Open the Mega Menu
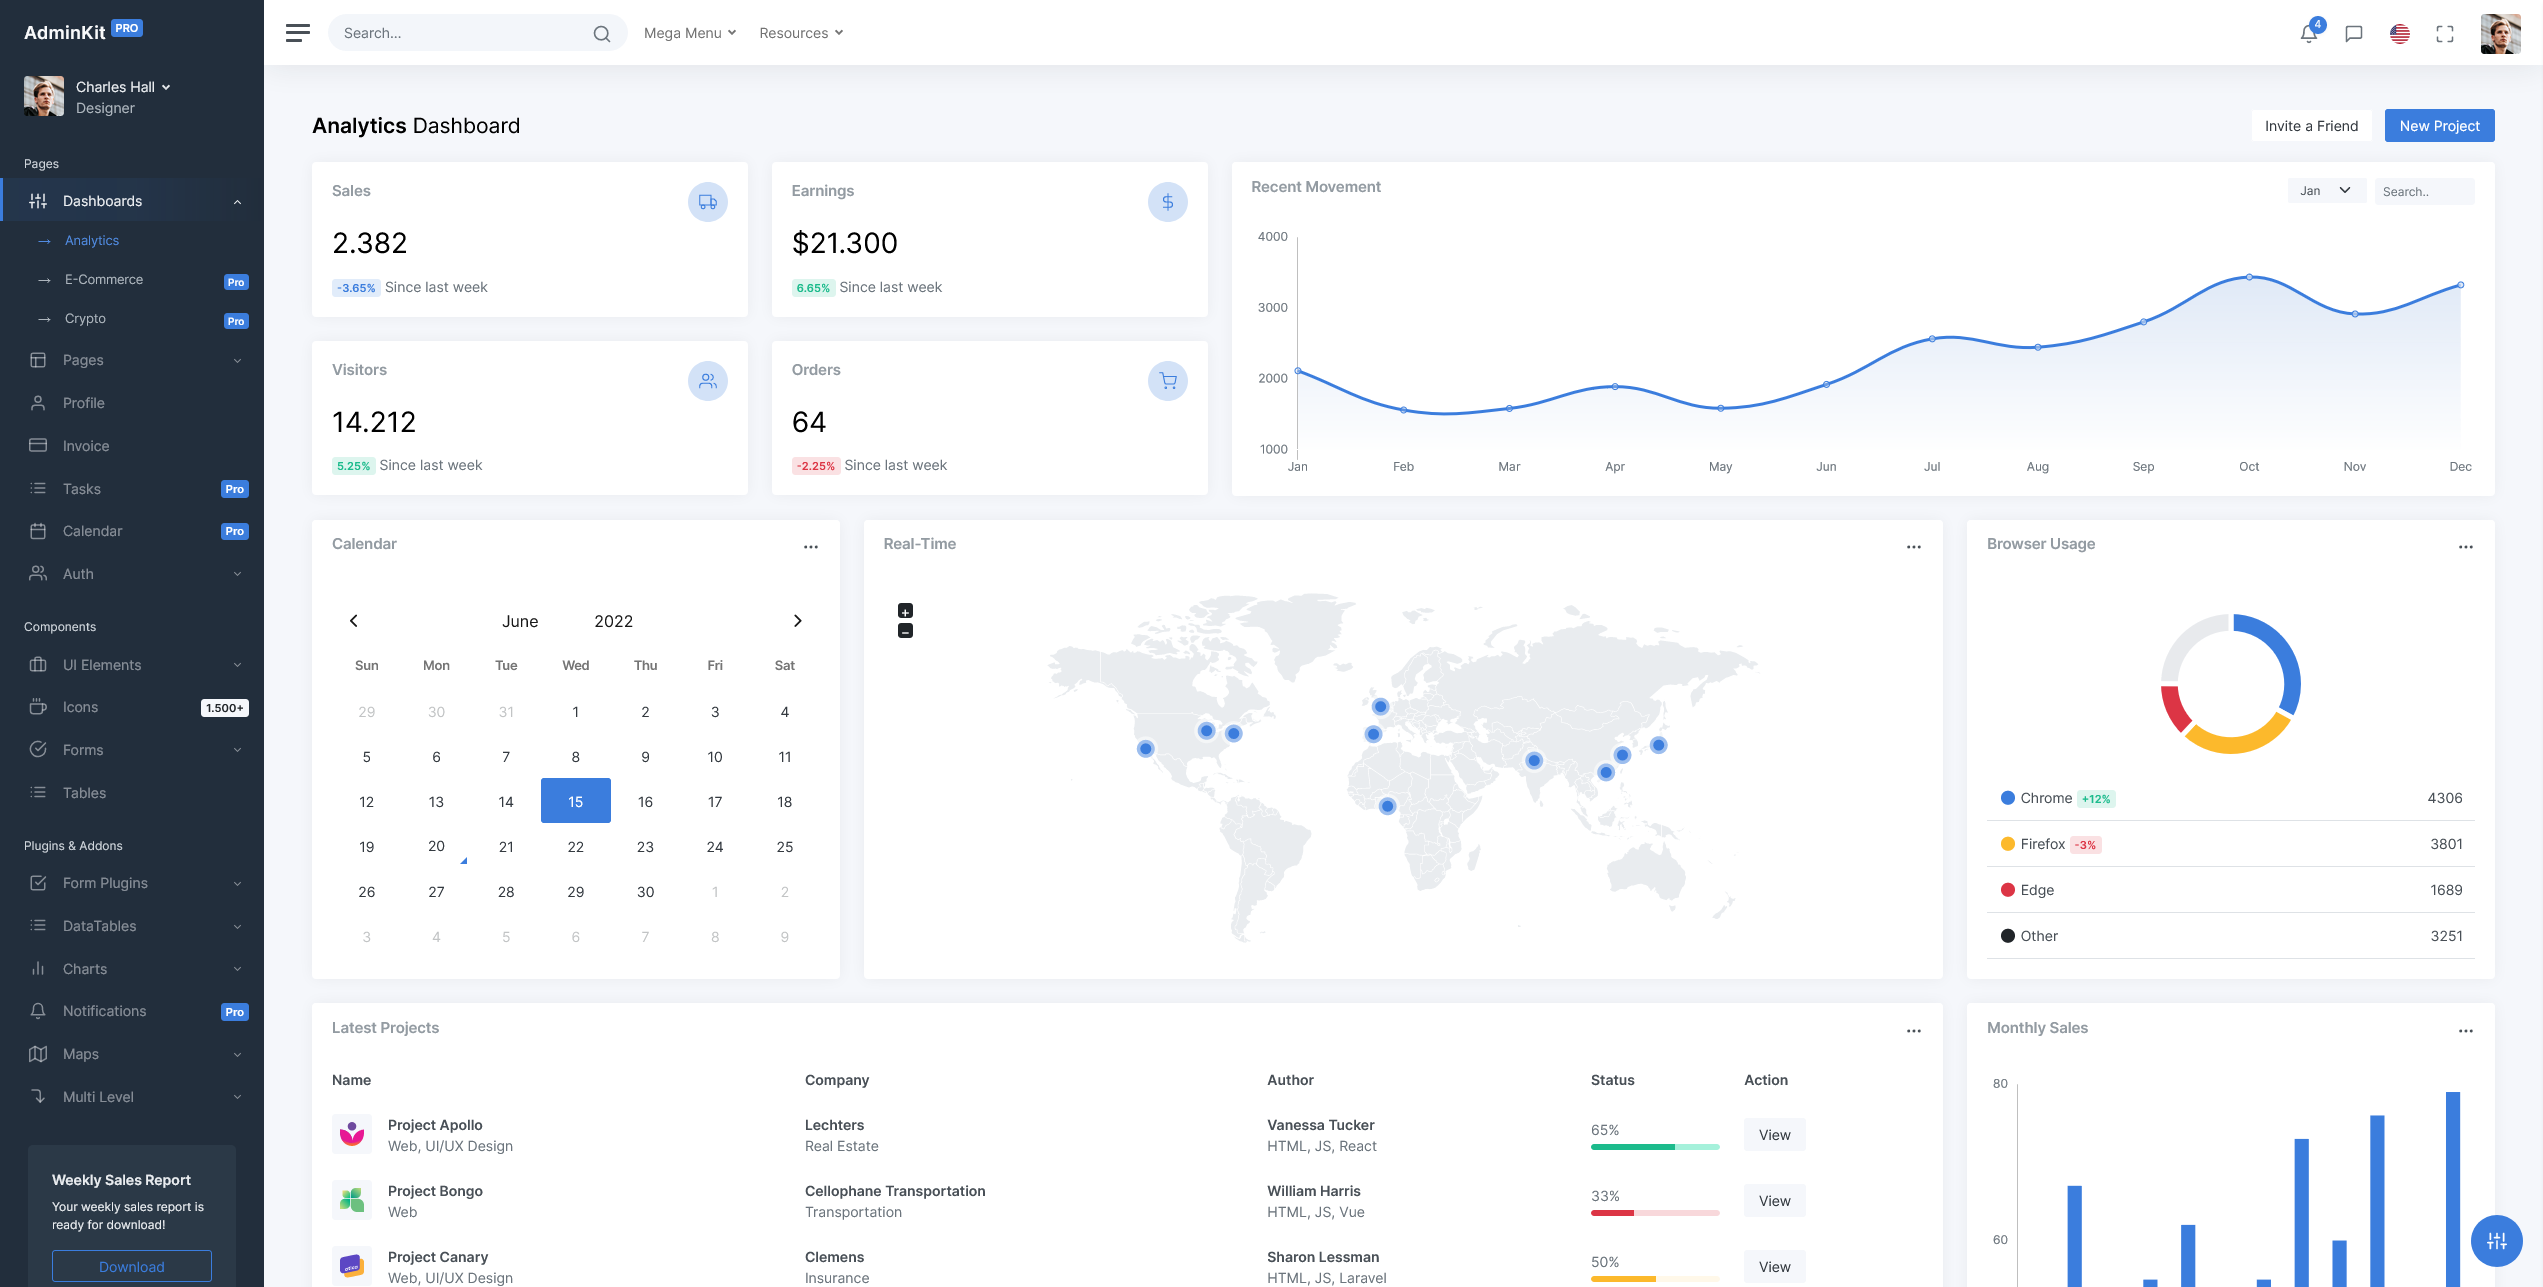Viewport: 2543px width, 1287px height. click(x=688, y=32)
